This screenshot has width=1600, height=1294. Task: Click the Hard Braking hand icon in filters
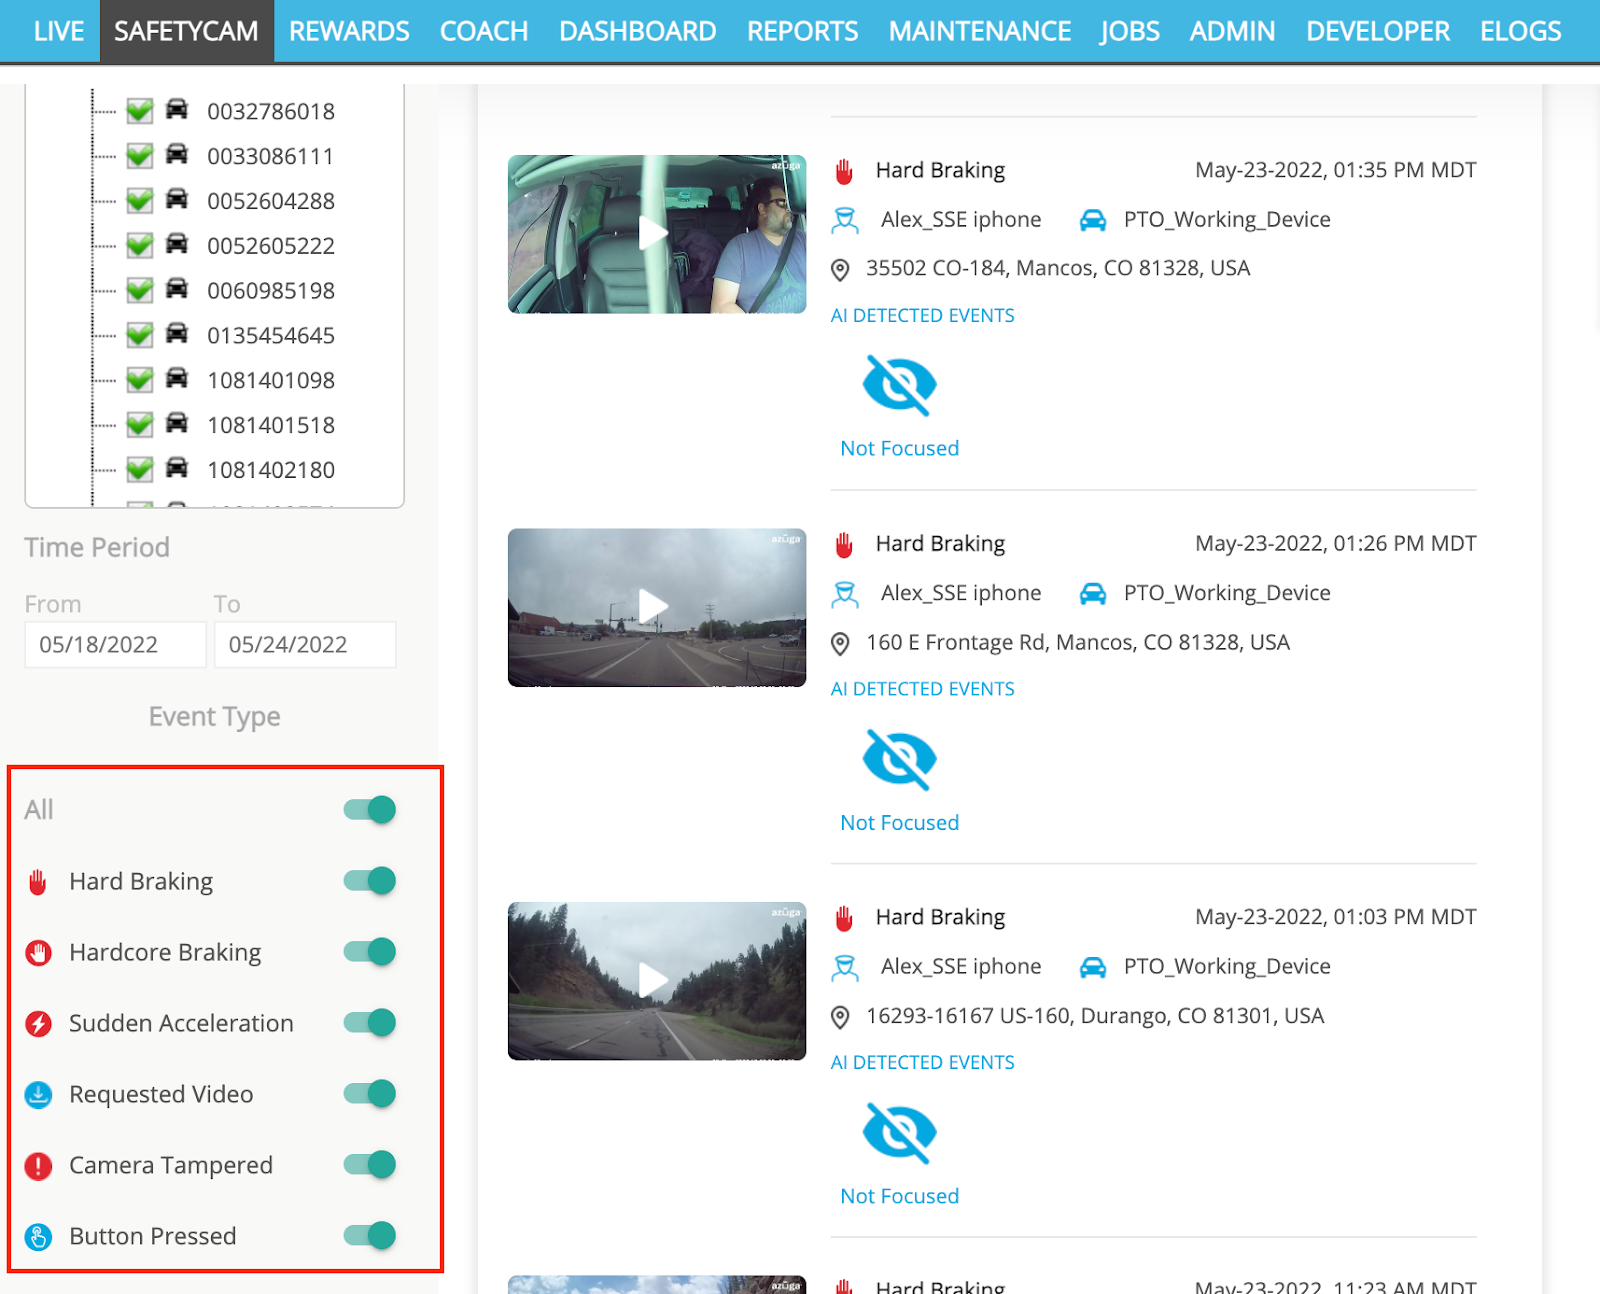38,882
